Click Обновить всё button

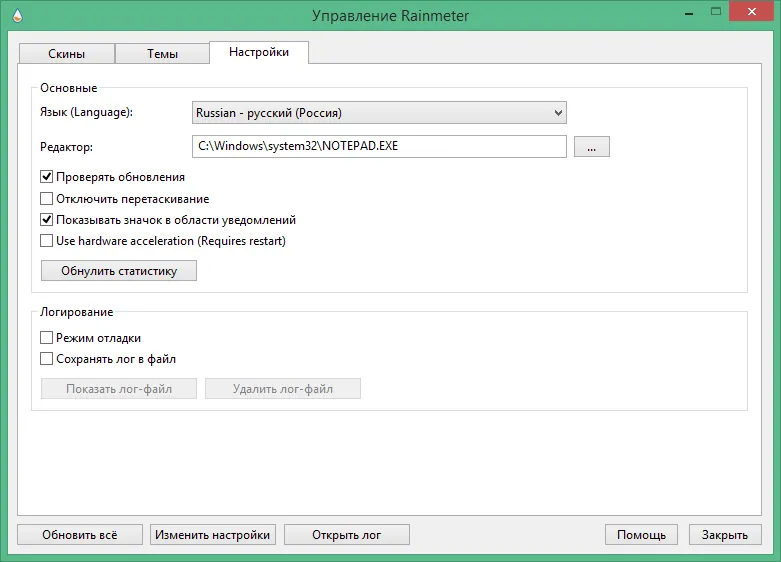(x=80, y=535)
